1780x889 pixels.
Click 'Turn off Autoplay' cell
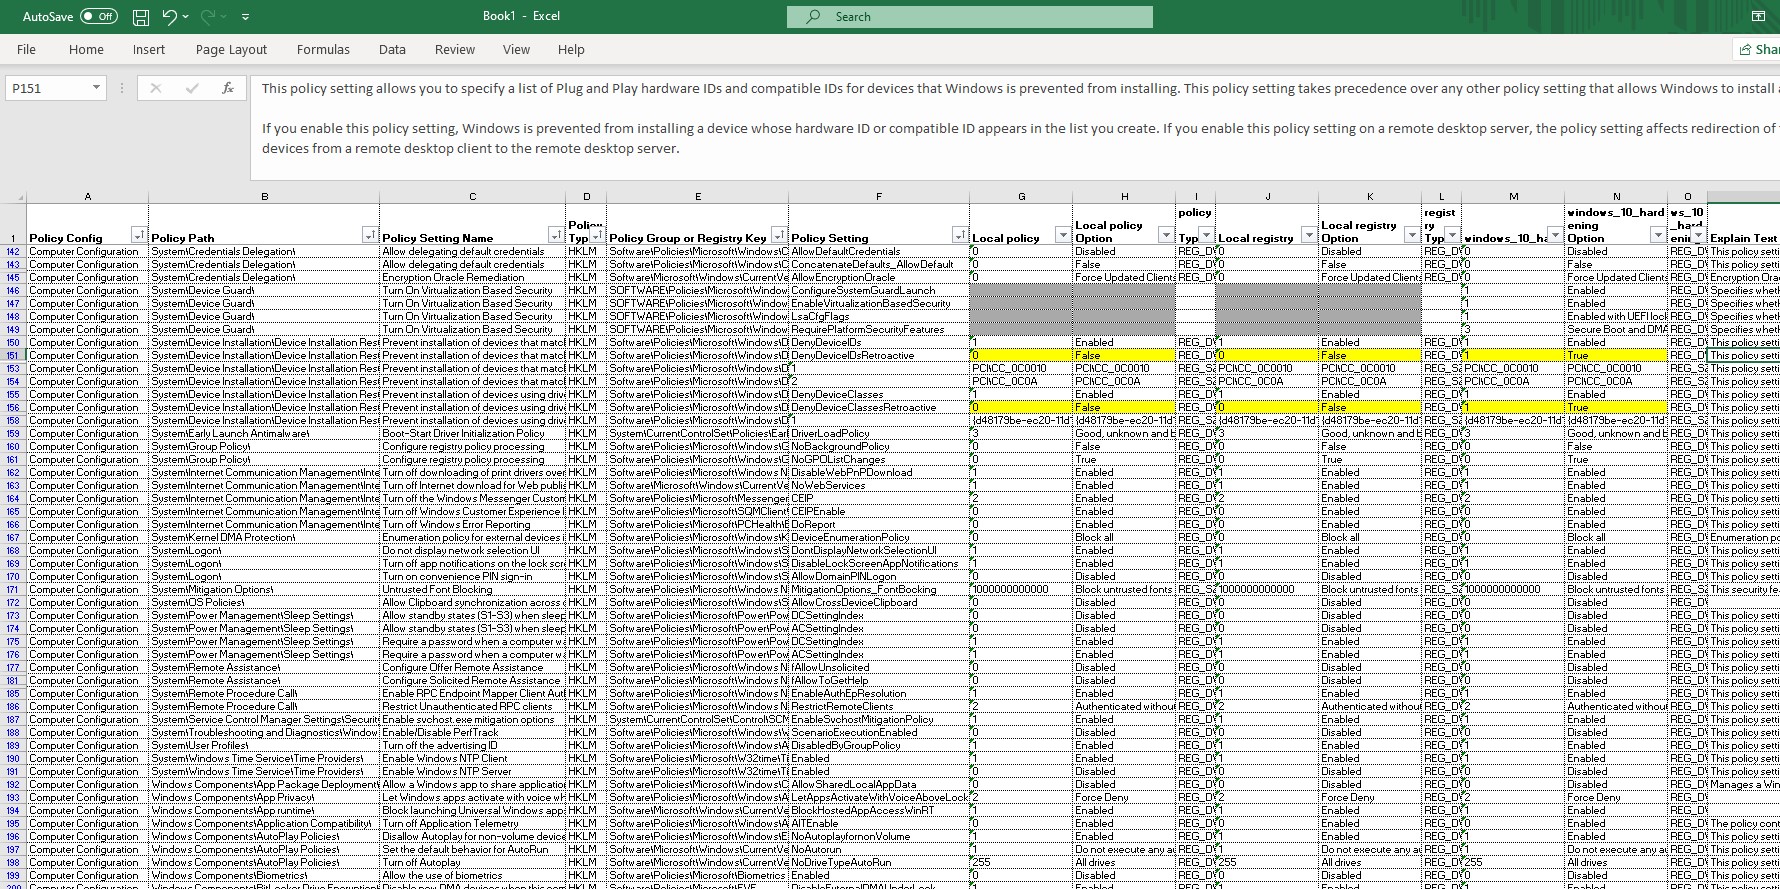tap(473, 862)
